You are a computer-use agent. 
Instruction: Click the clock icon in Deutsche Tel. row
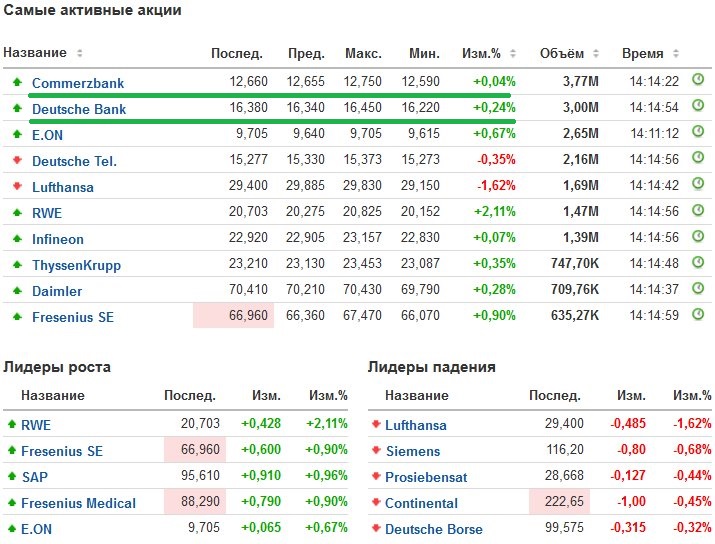pos(698,157)
